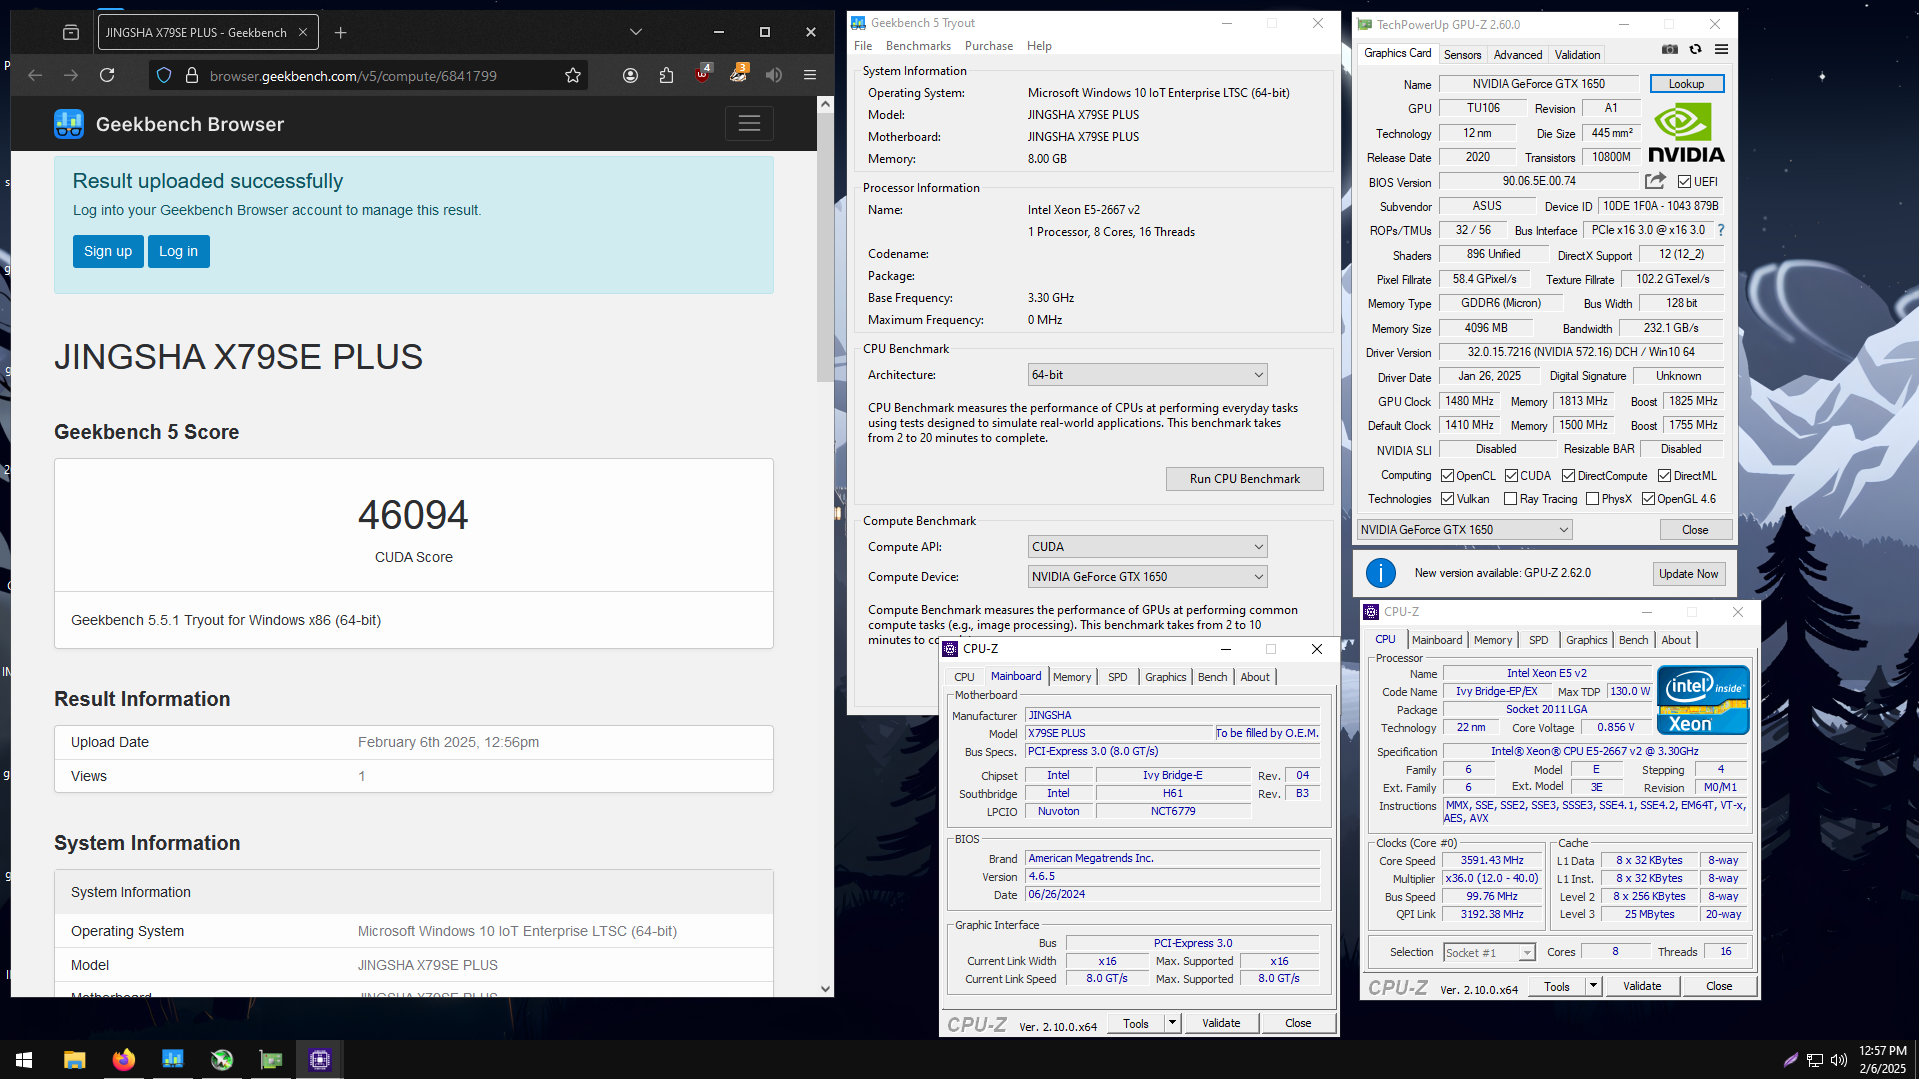This screenshot has width=1919, height=1079.
Task: Reload the Geekbench browser page
Action: (107, 75)
